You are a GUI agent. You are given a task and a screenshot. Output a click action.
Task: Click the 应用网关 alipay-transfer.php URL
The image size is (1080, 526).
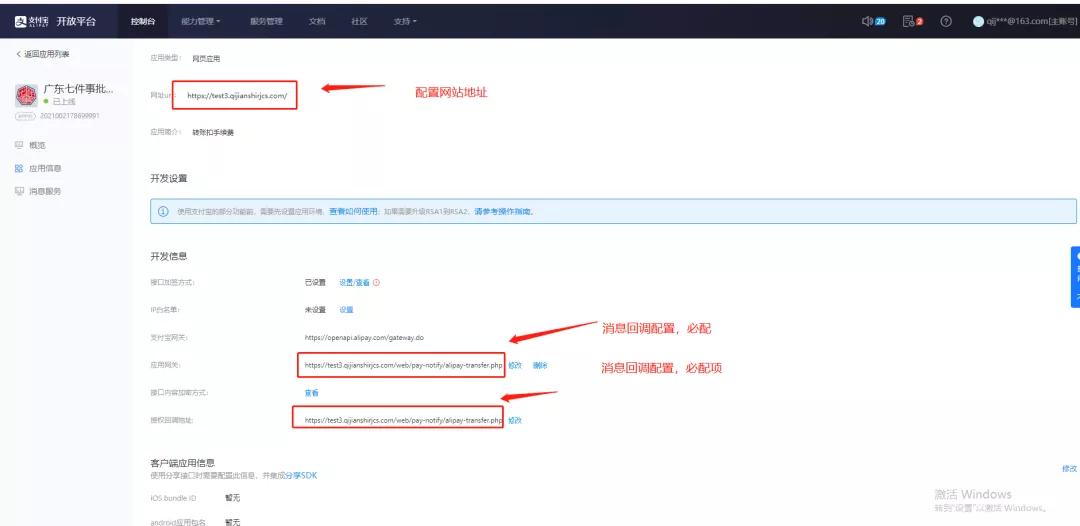(404, 365)
